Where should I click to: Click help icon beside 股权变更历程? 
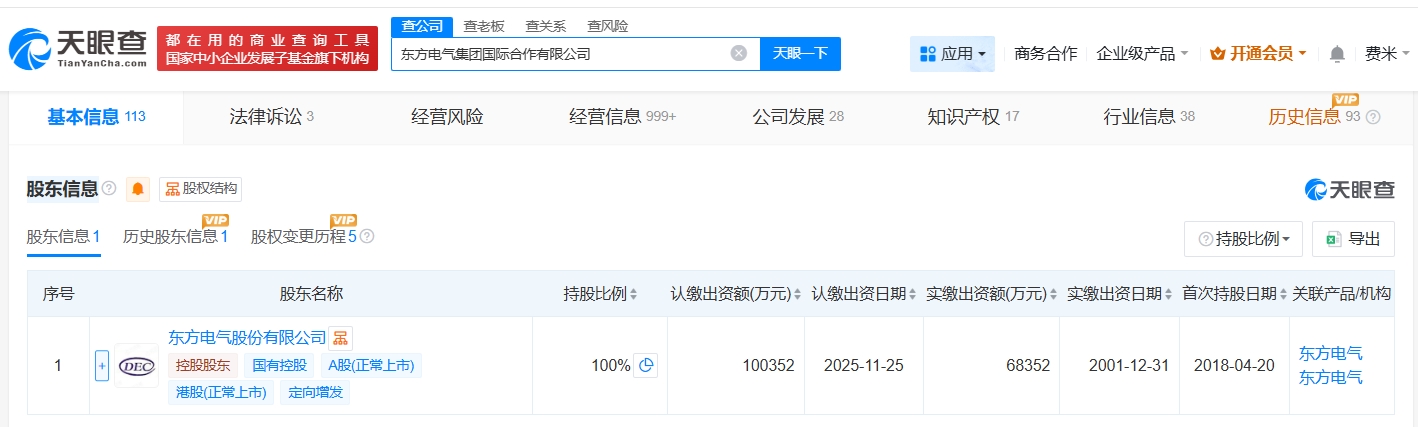pyautogui.click(x=367, y=237)
